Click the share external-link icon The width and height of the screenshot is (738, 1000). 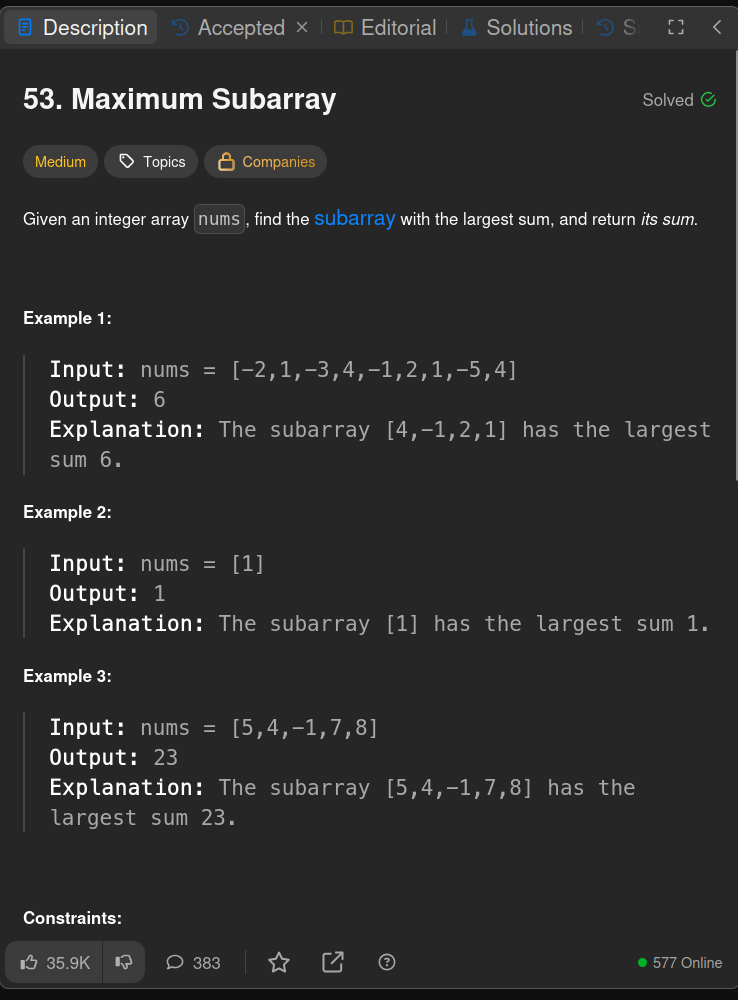(x=333, y=962)
